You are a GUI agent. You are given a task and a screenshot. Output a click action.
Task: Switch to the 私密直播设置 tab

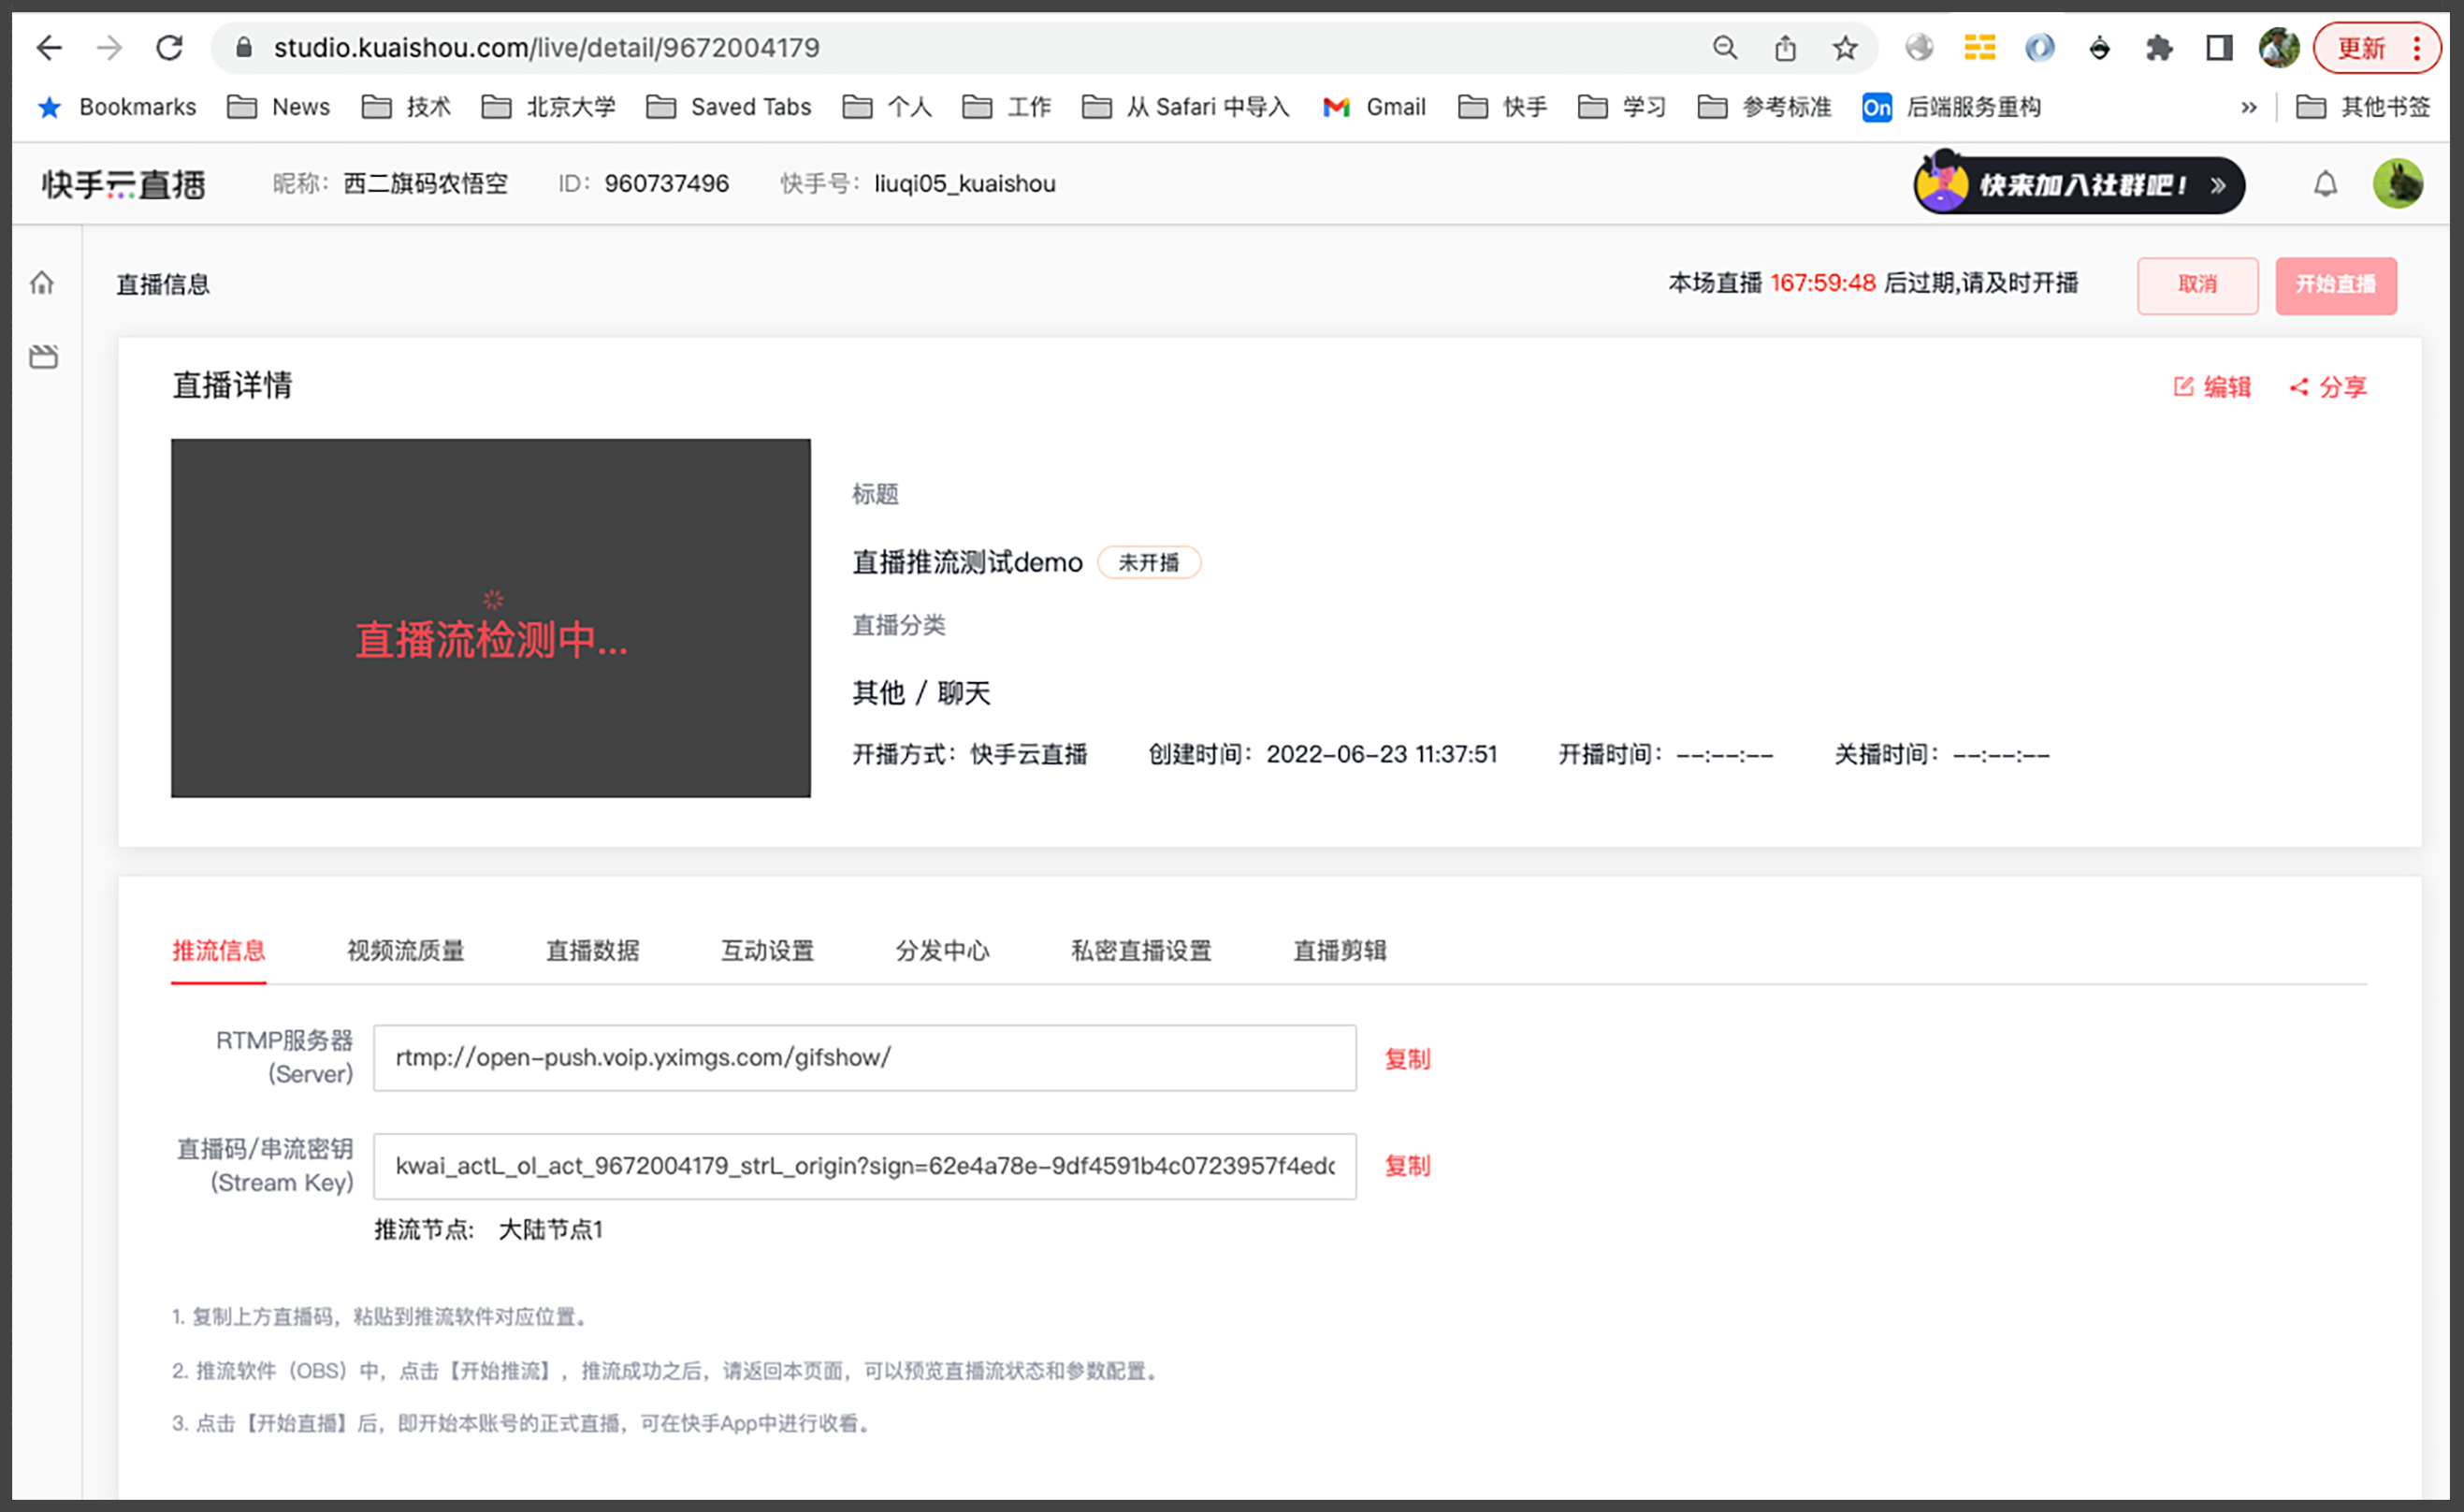[1141, 950]
